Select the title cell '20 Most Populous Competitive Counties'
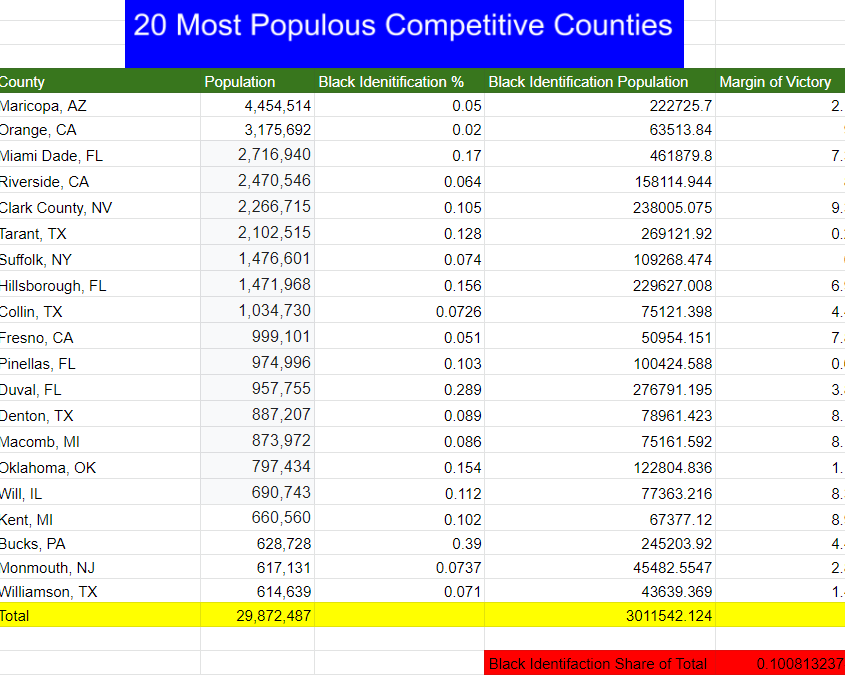 pyautogui.click(x=404, y=34)
